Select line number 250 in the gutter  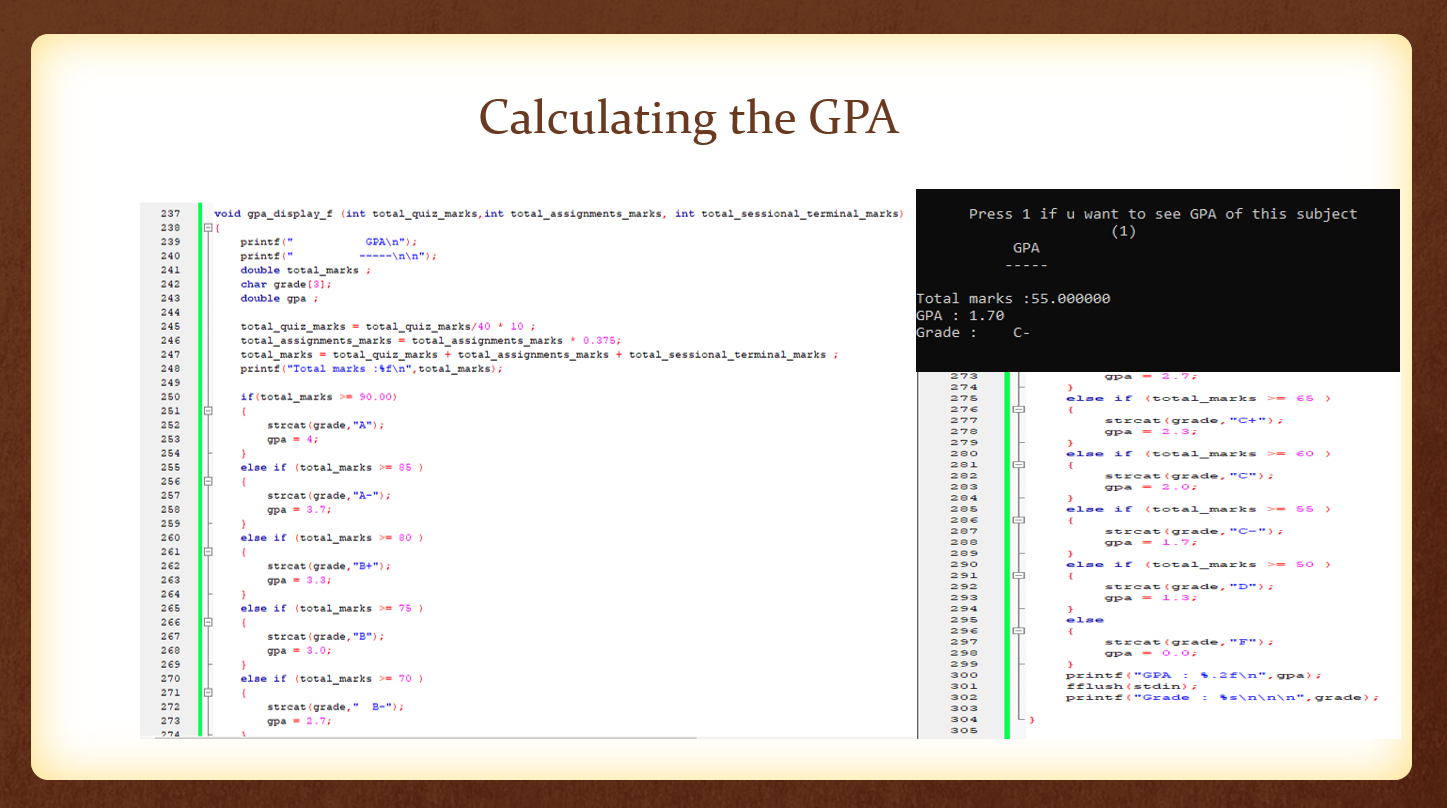pos(170,396)
